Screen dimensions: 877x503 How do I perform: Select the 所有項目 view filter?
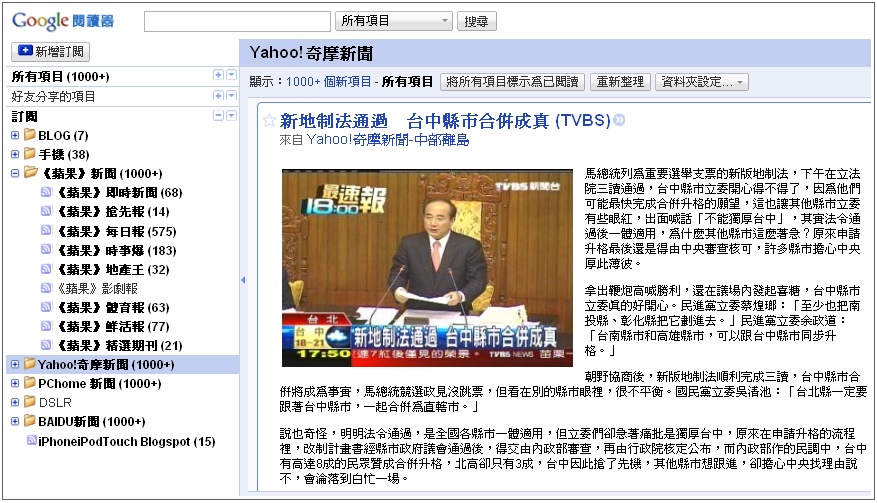tap(407, 82)
